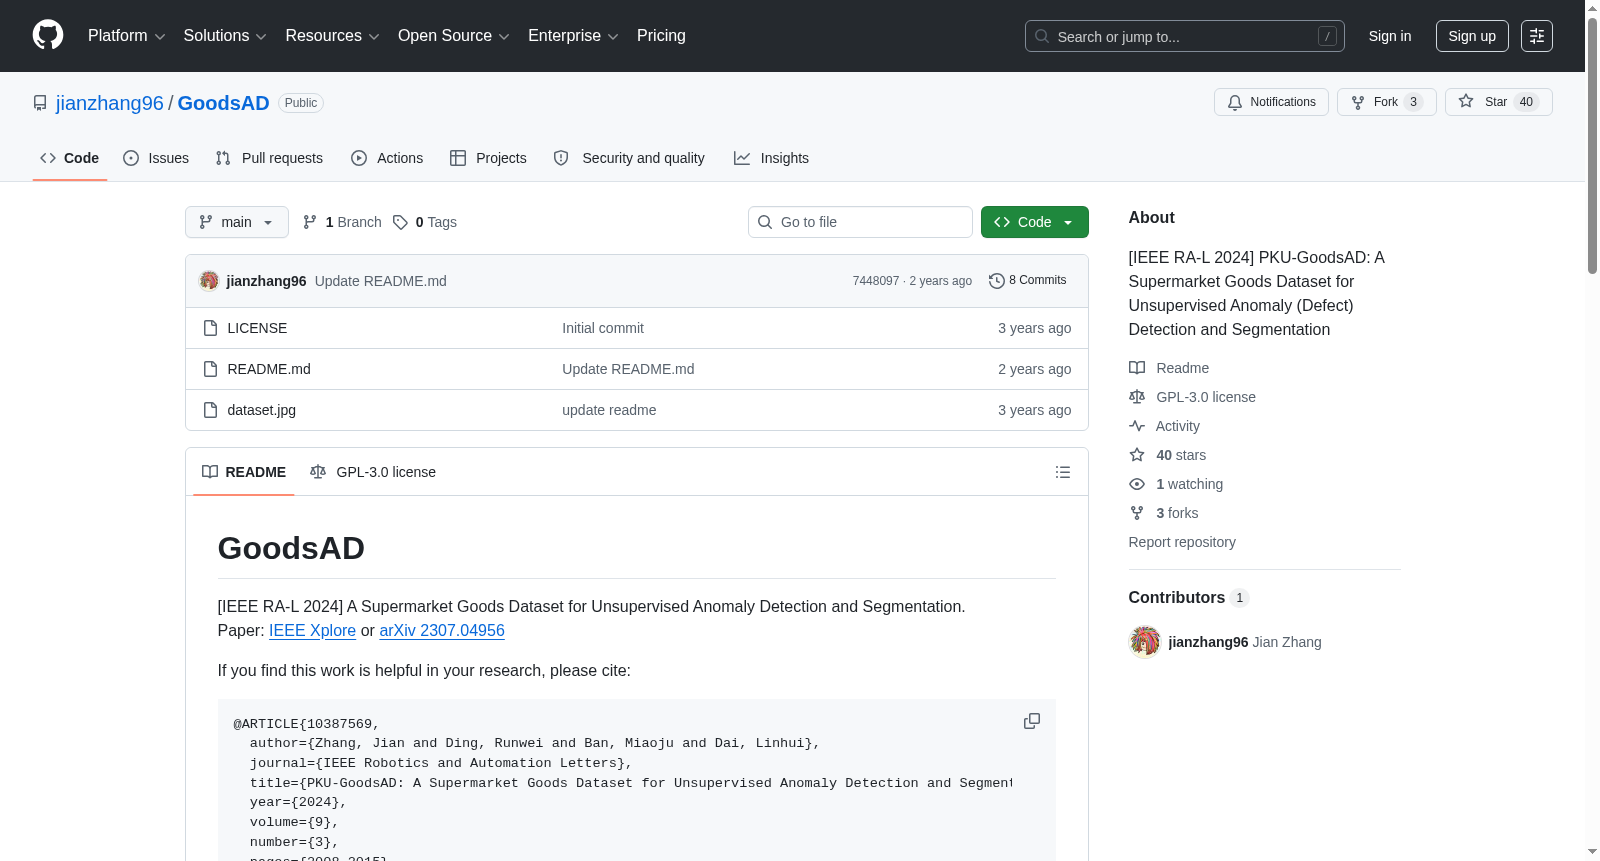Open the jianzhang96 owner profile link

tap(110, 103)
